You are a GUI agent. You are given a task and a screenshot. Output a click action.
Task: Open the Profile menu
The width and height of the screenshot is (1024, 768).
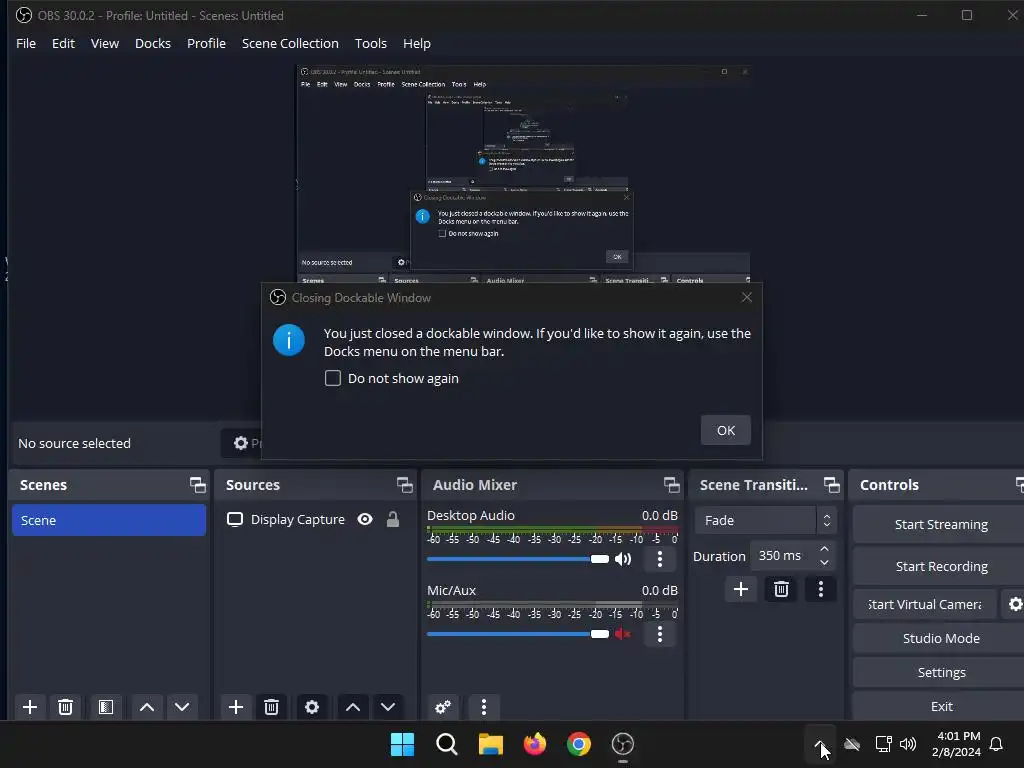click(206, 43)
